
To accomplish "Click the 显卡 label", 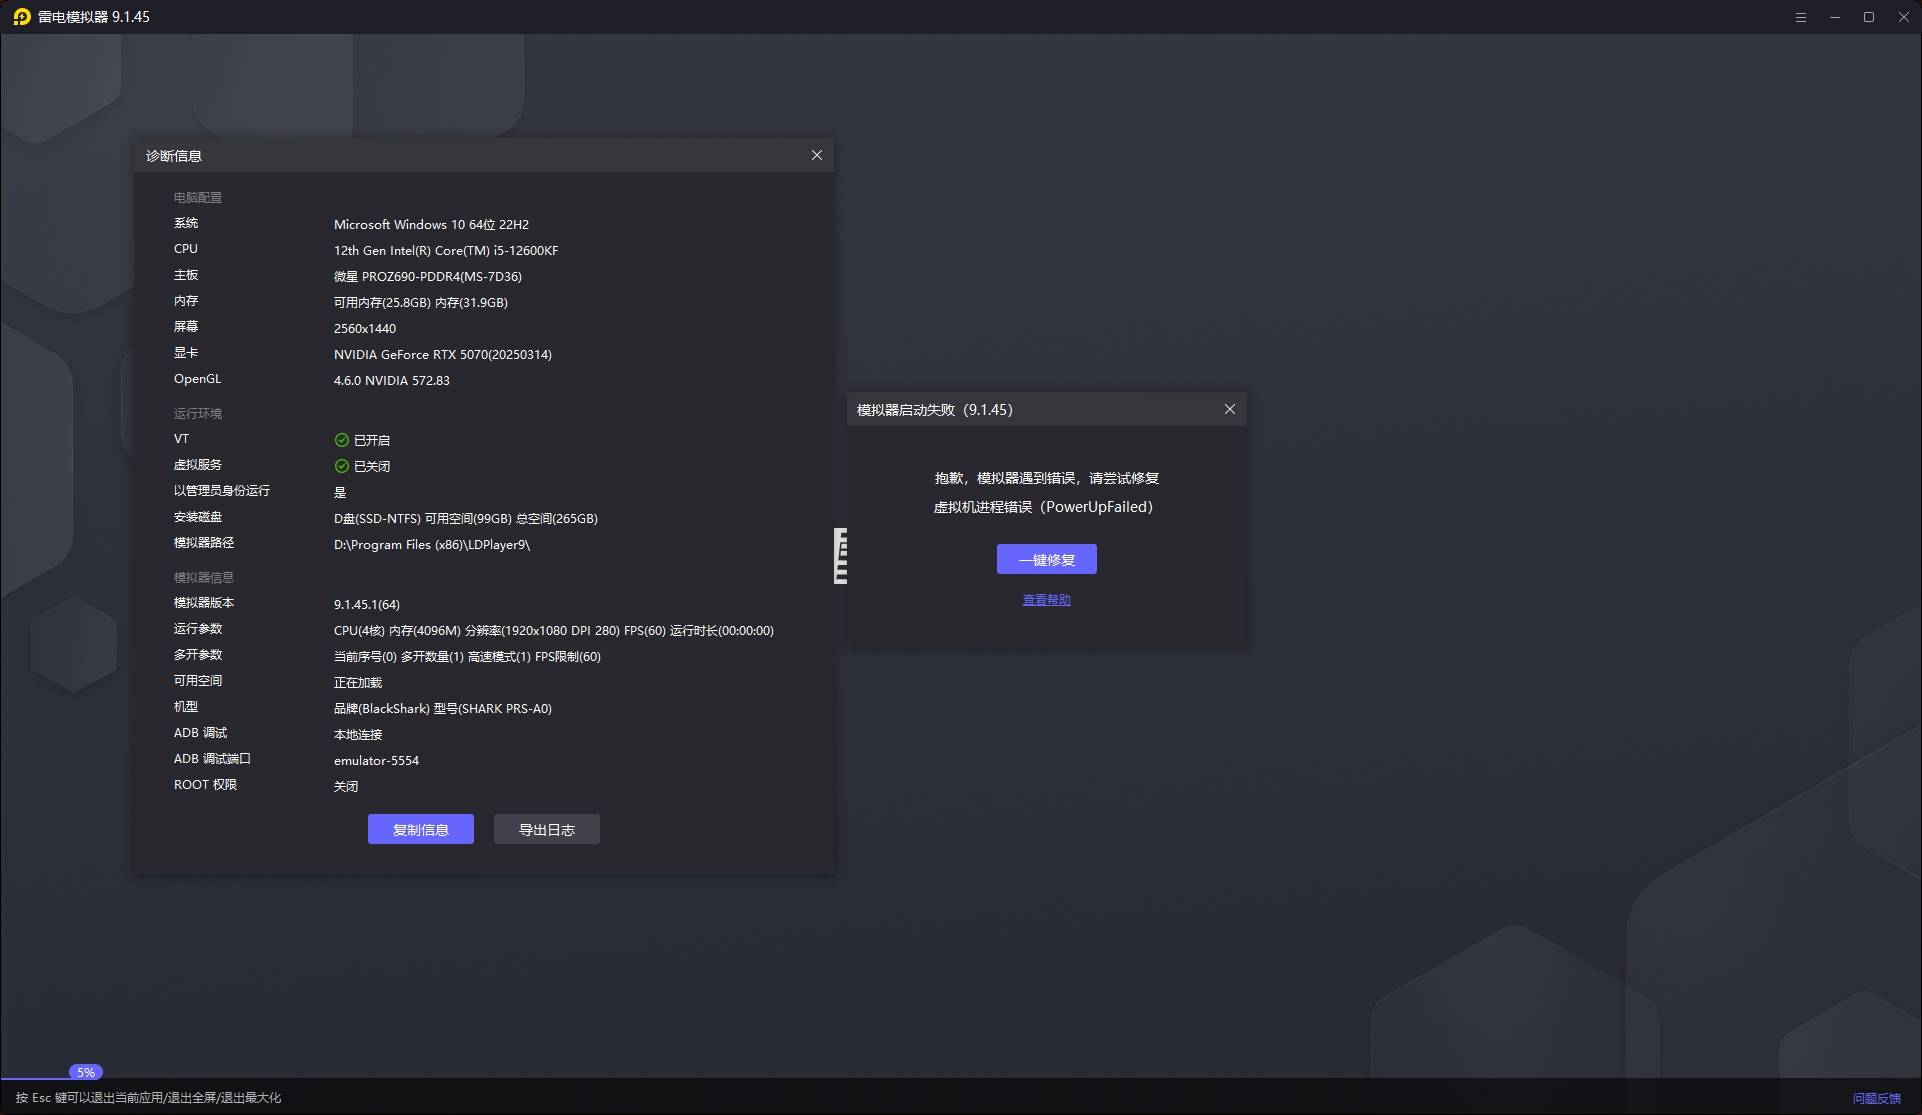I will pos(185,353).
